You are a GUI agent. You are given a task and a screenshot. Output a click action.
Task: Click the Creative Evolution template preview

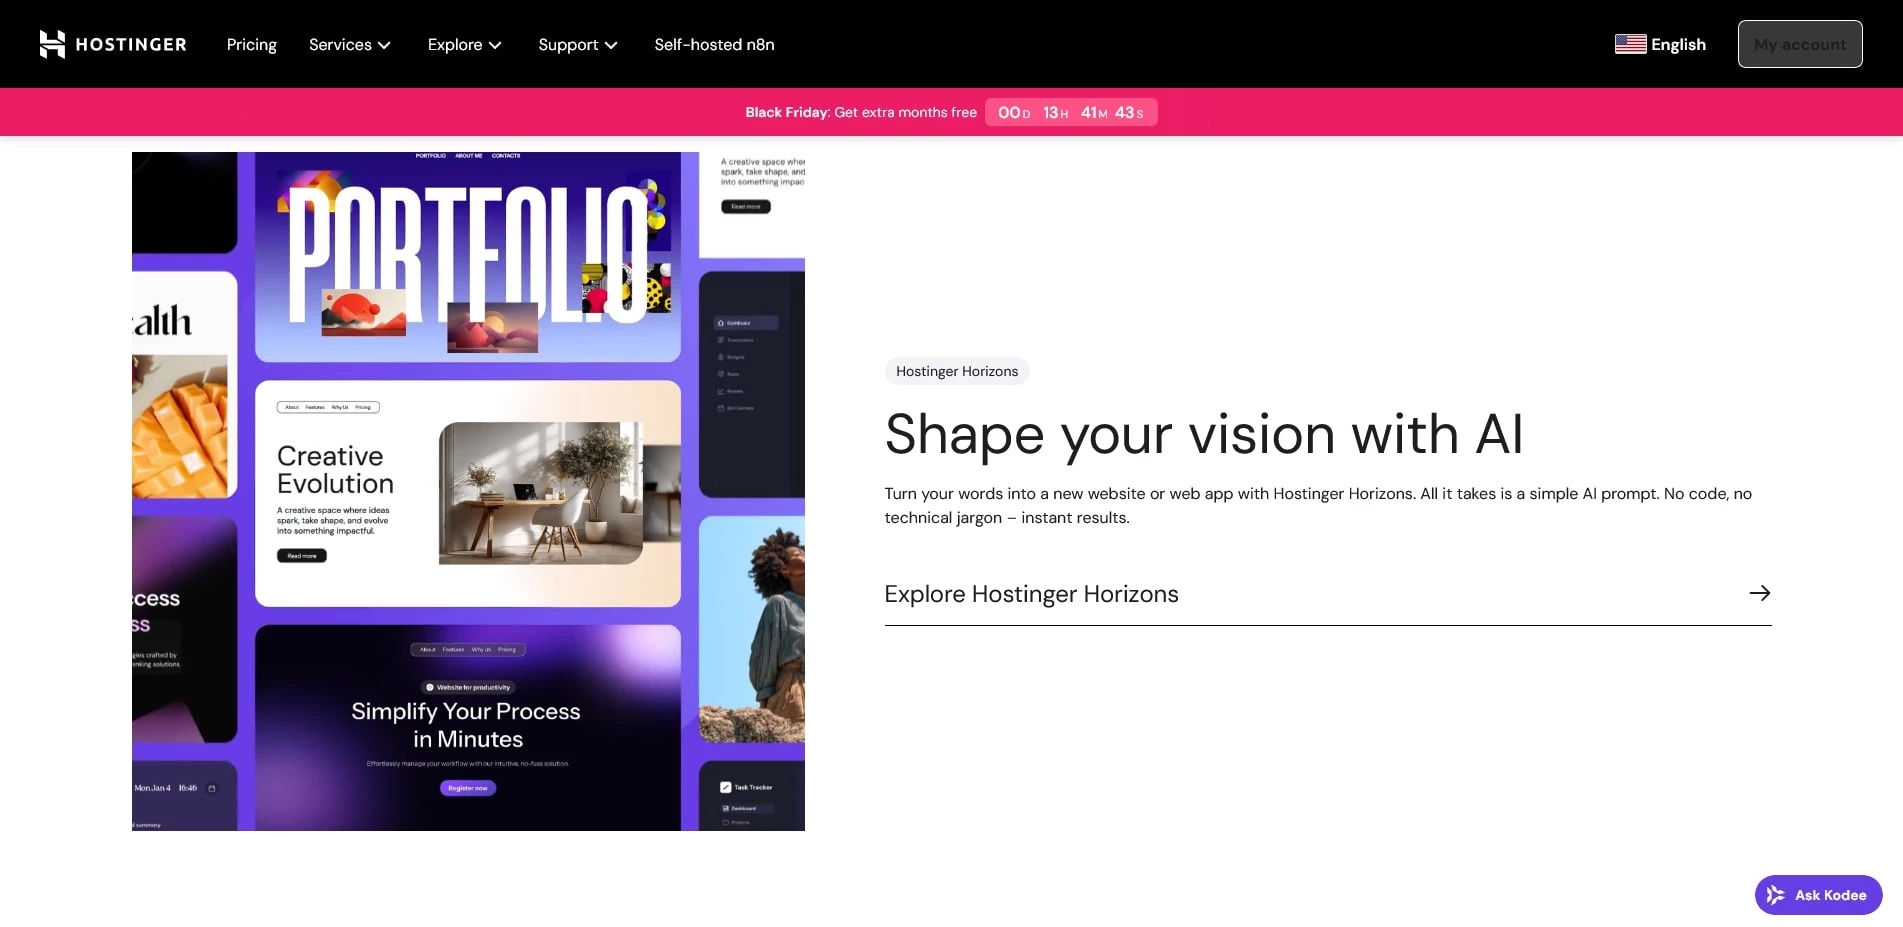(x=467, y=493)
